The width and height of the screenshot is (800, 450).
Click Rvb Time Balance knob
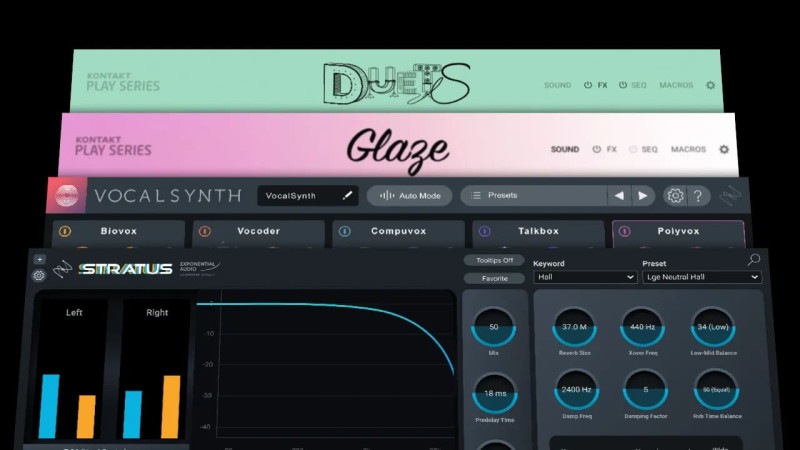pyautogui.click(x=716, y=390)
